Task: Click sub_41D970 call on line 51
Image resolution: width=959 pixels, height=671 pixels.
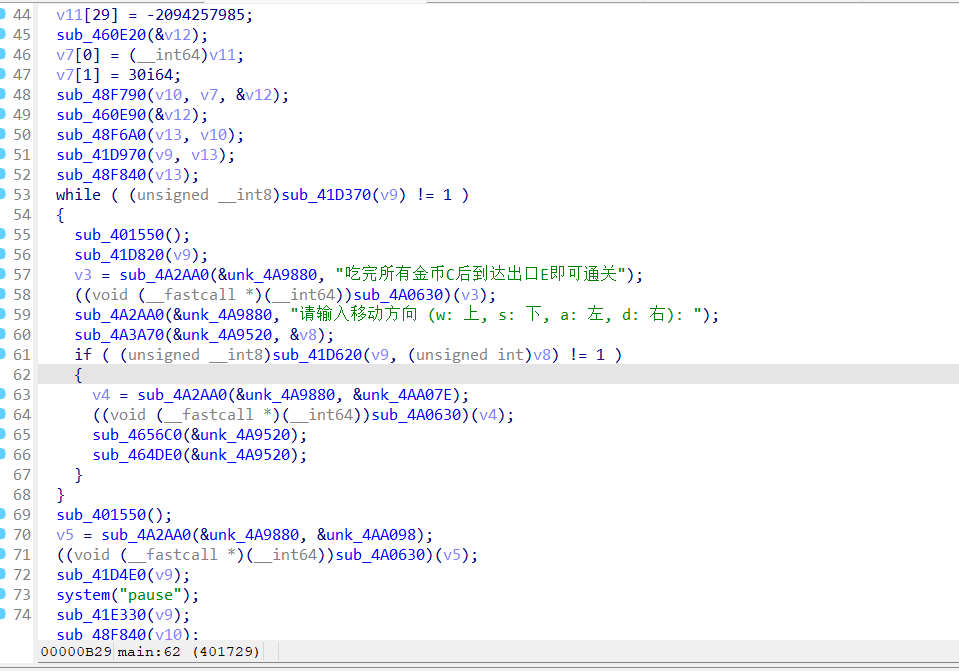Action: tap(101, 155)
